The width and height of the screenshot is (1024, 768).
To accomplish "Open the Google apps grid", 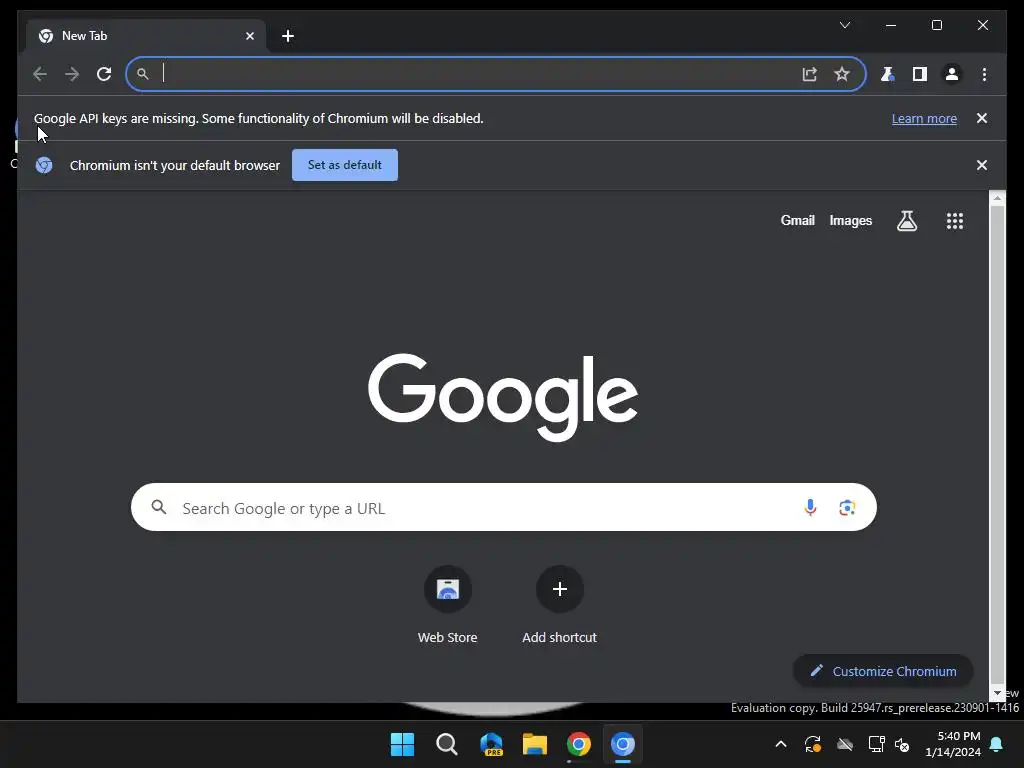I will [955, 221].
